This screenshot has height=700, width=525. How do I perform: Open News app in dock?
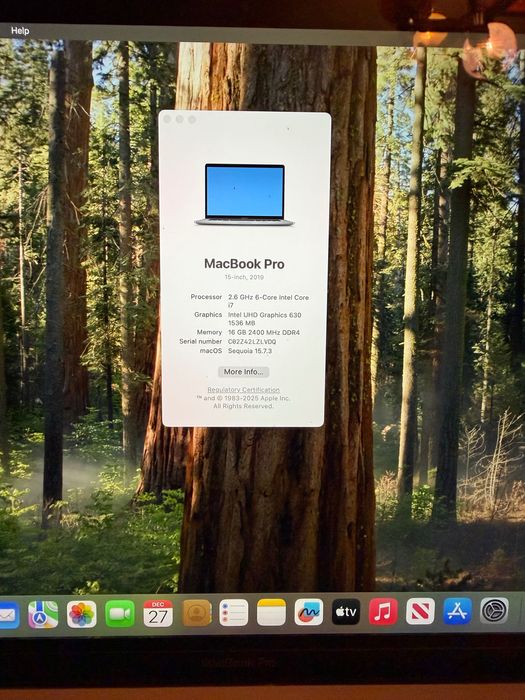click(420, 611)
